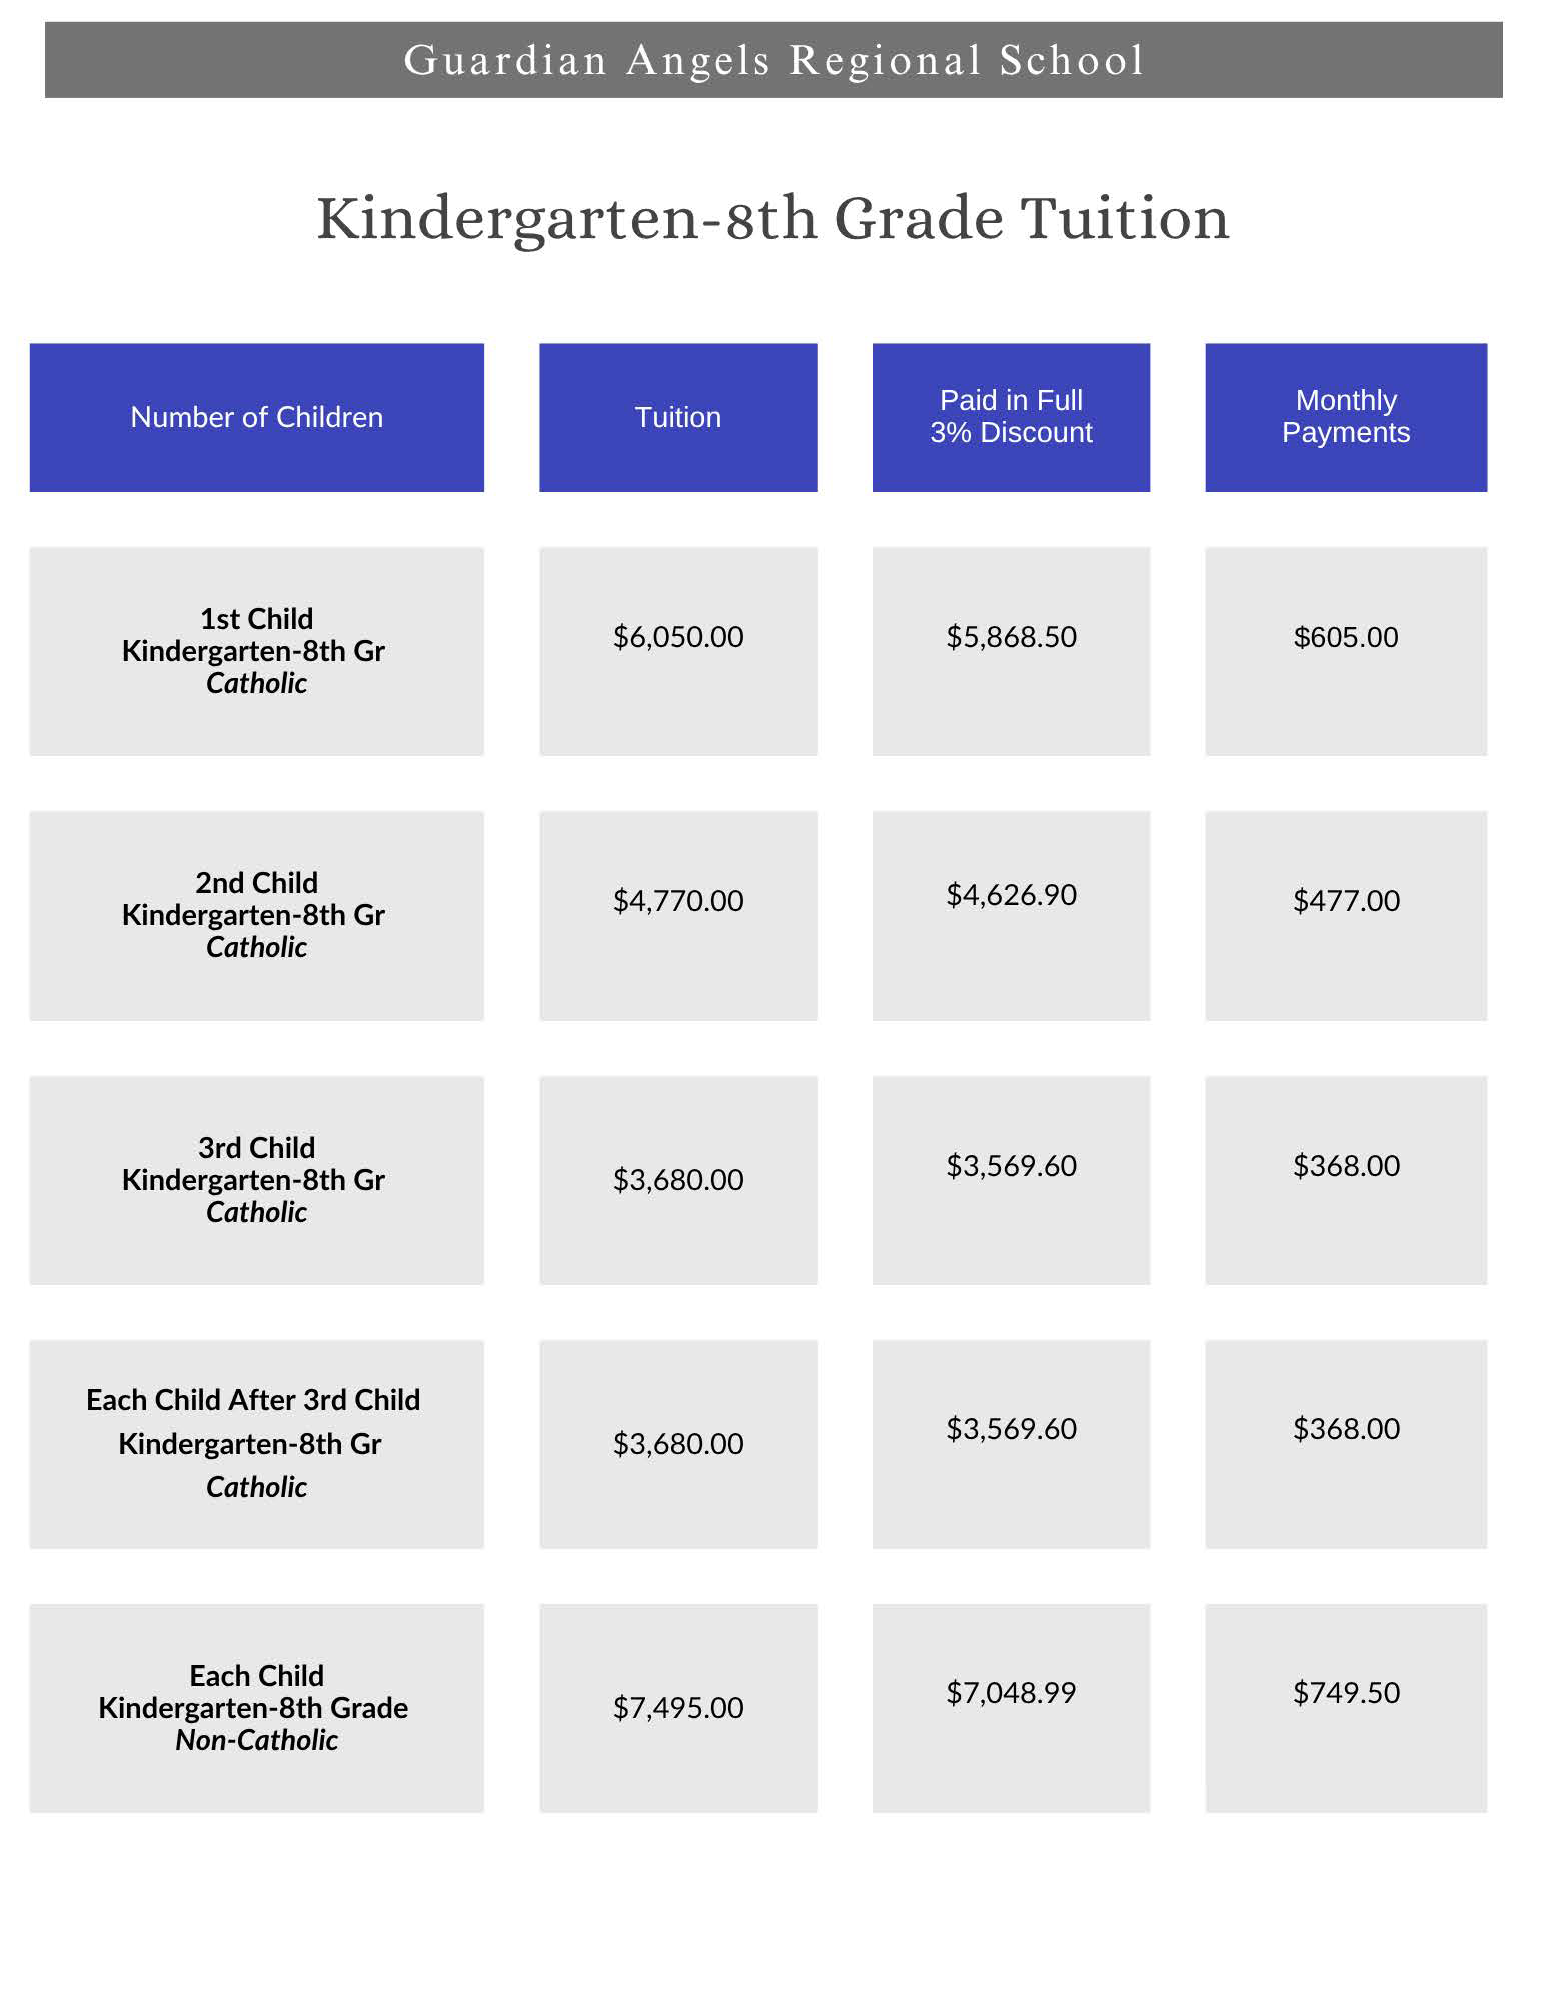
Task: Click the $477.00 monthly payment
Action: (1346, 901)
